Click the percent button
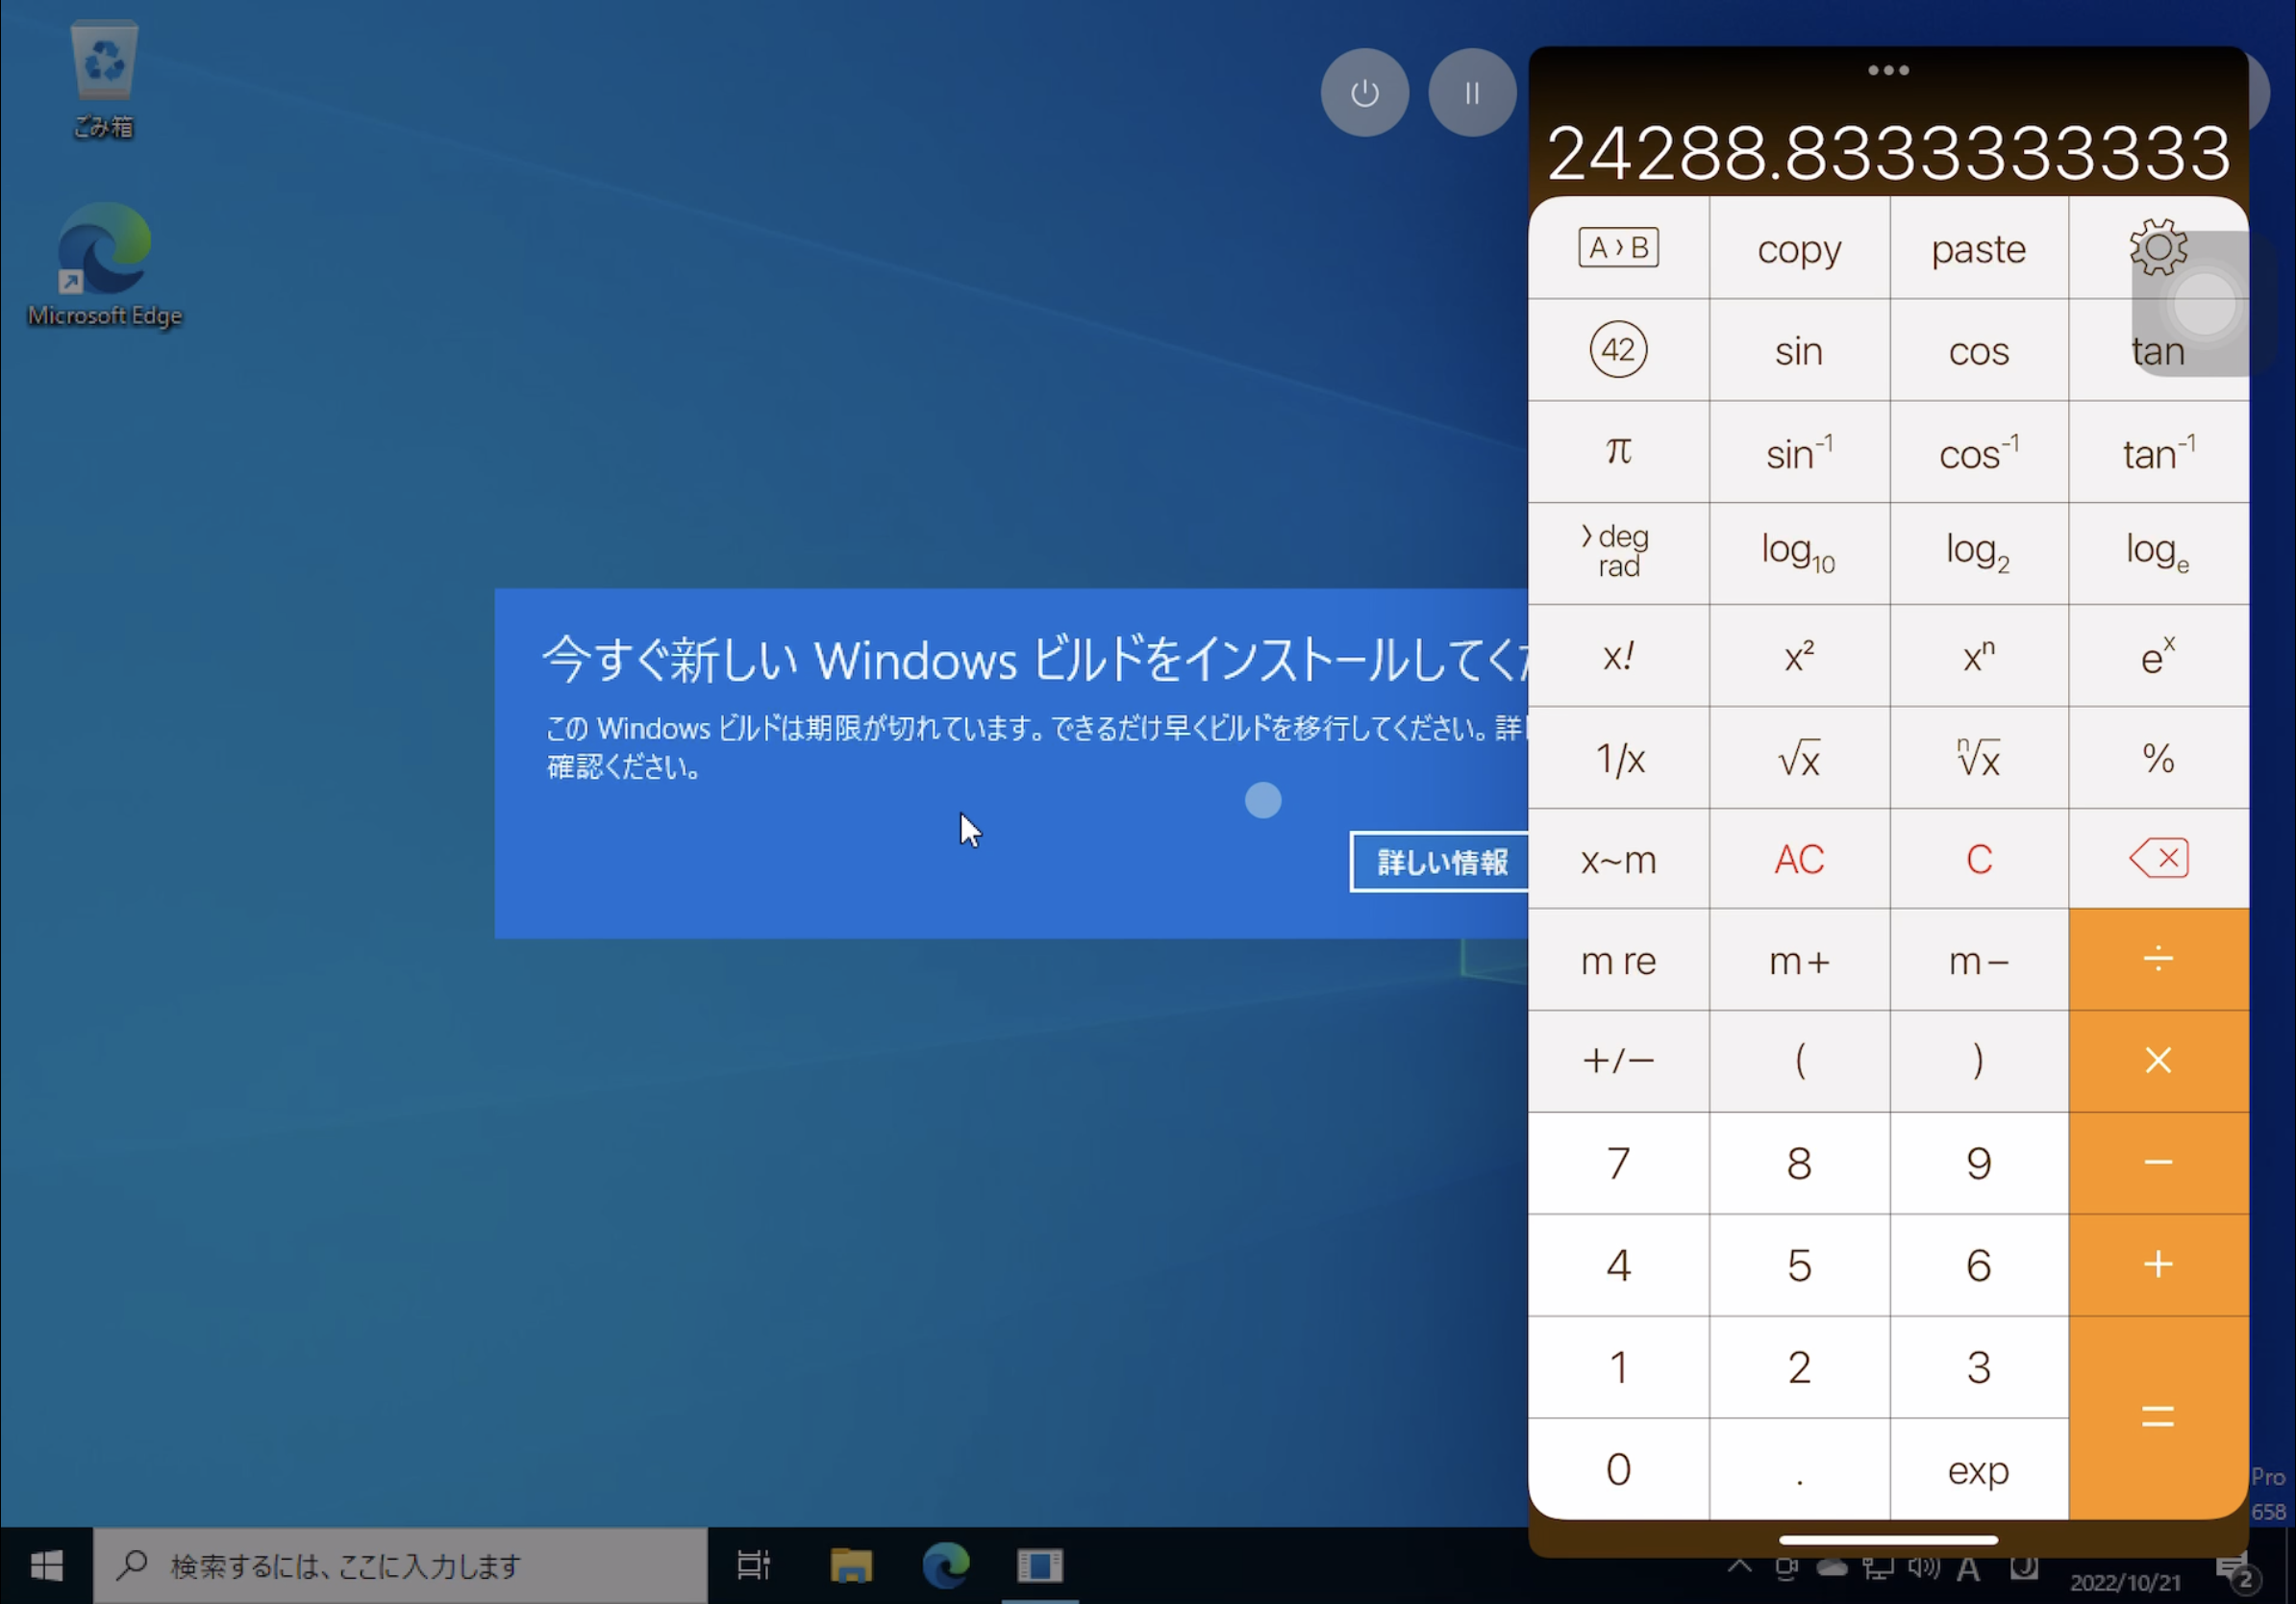2296x1604 pixels. tap(2158, 757)
